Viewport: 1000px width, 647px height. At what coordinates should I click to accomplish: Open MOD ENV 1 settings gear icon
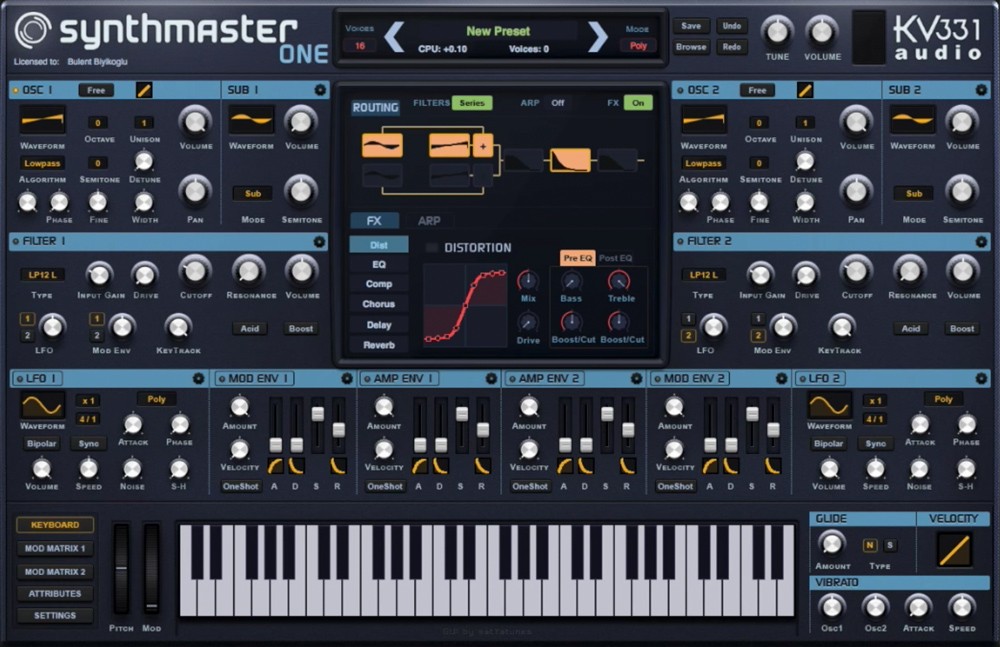(346, 378)
